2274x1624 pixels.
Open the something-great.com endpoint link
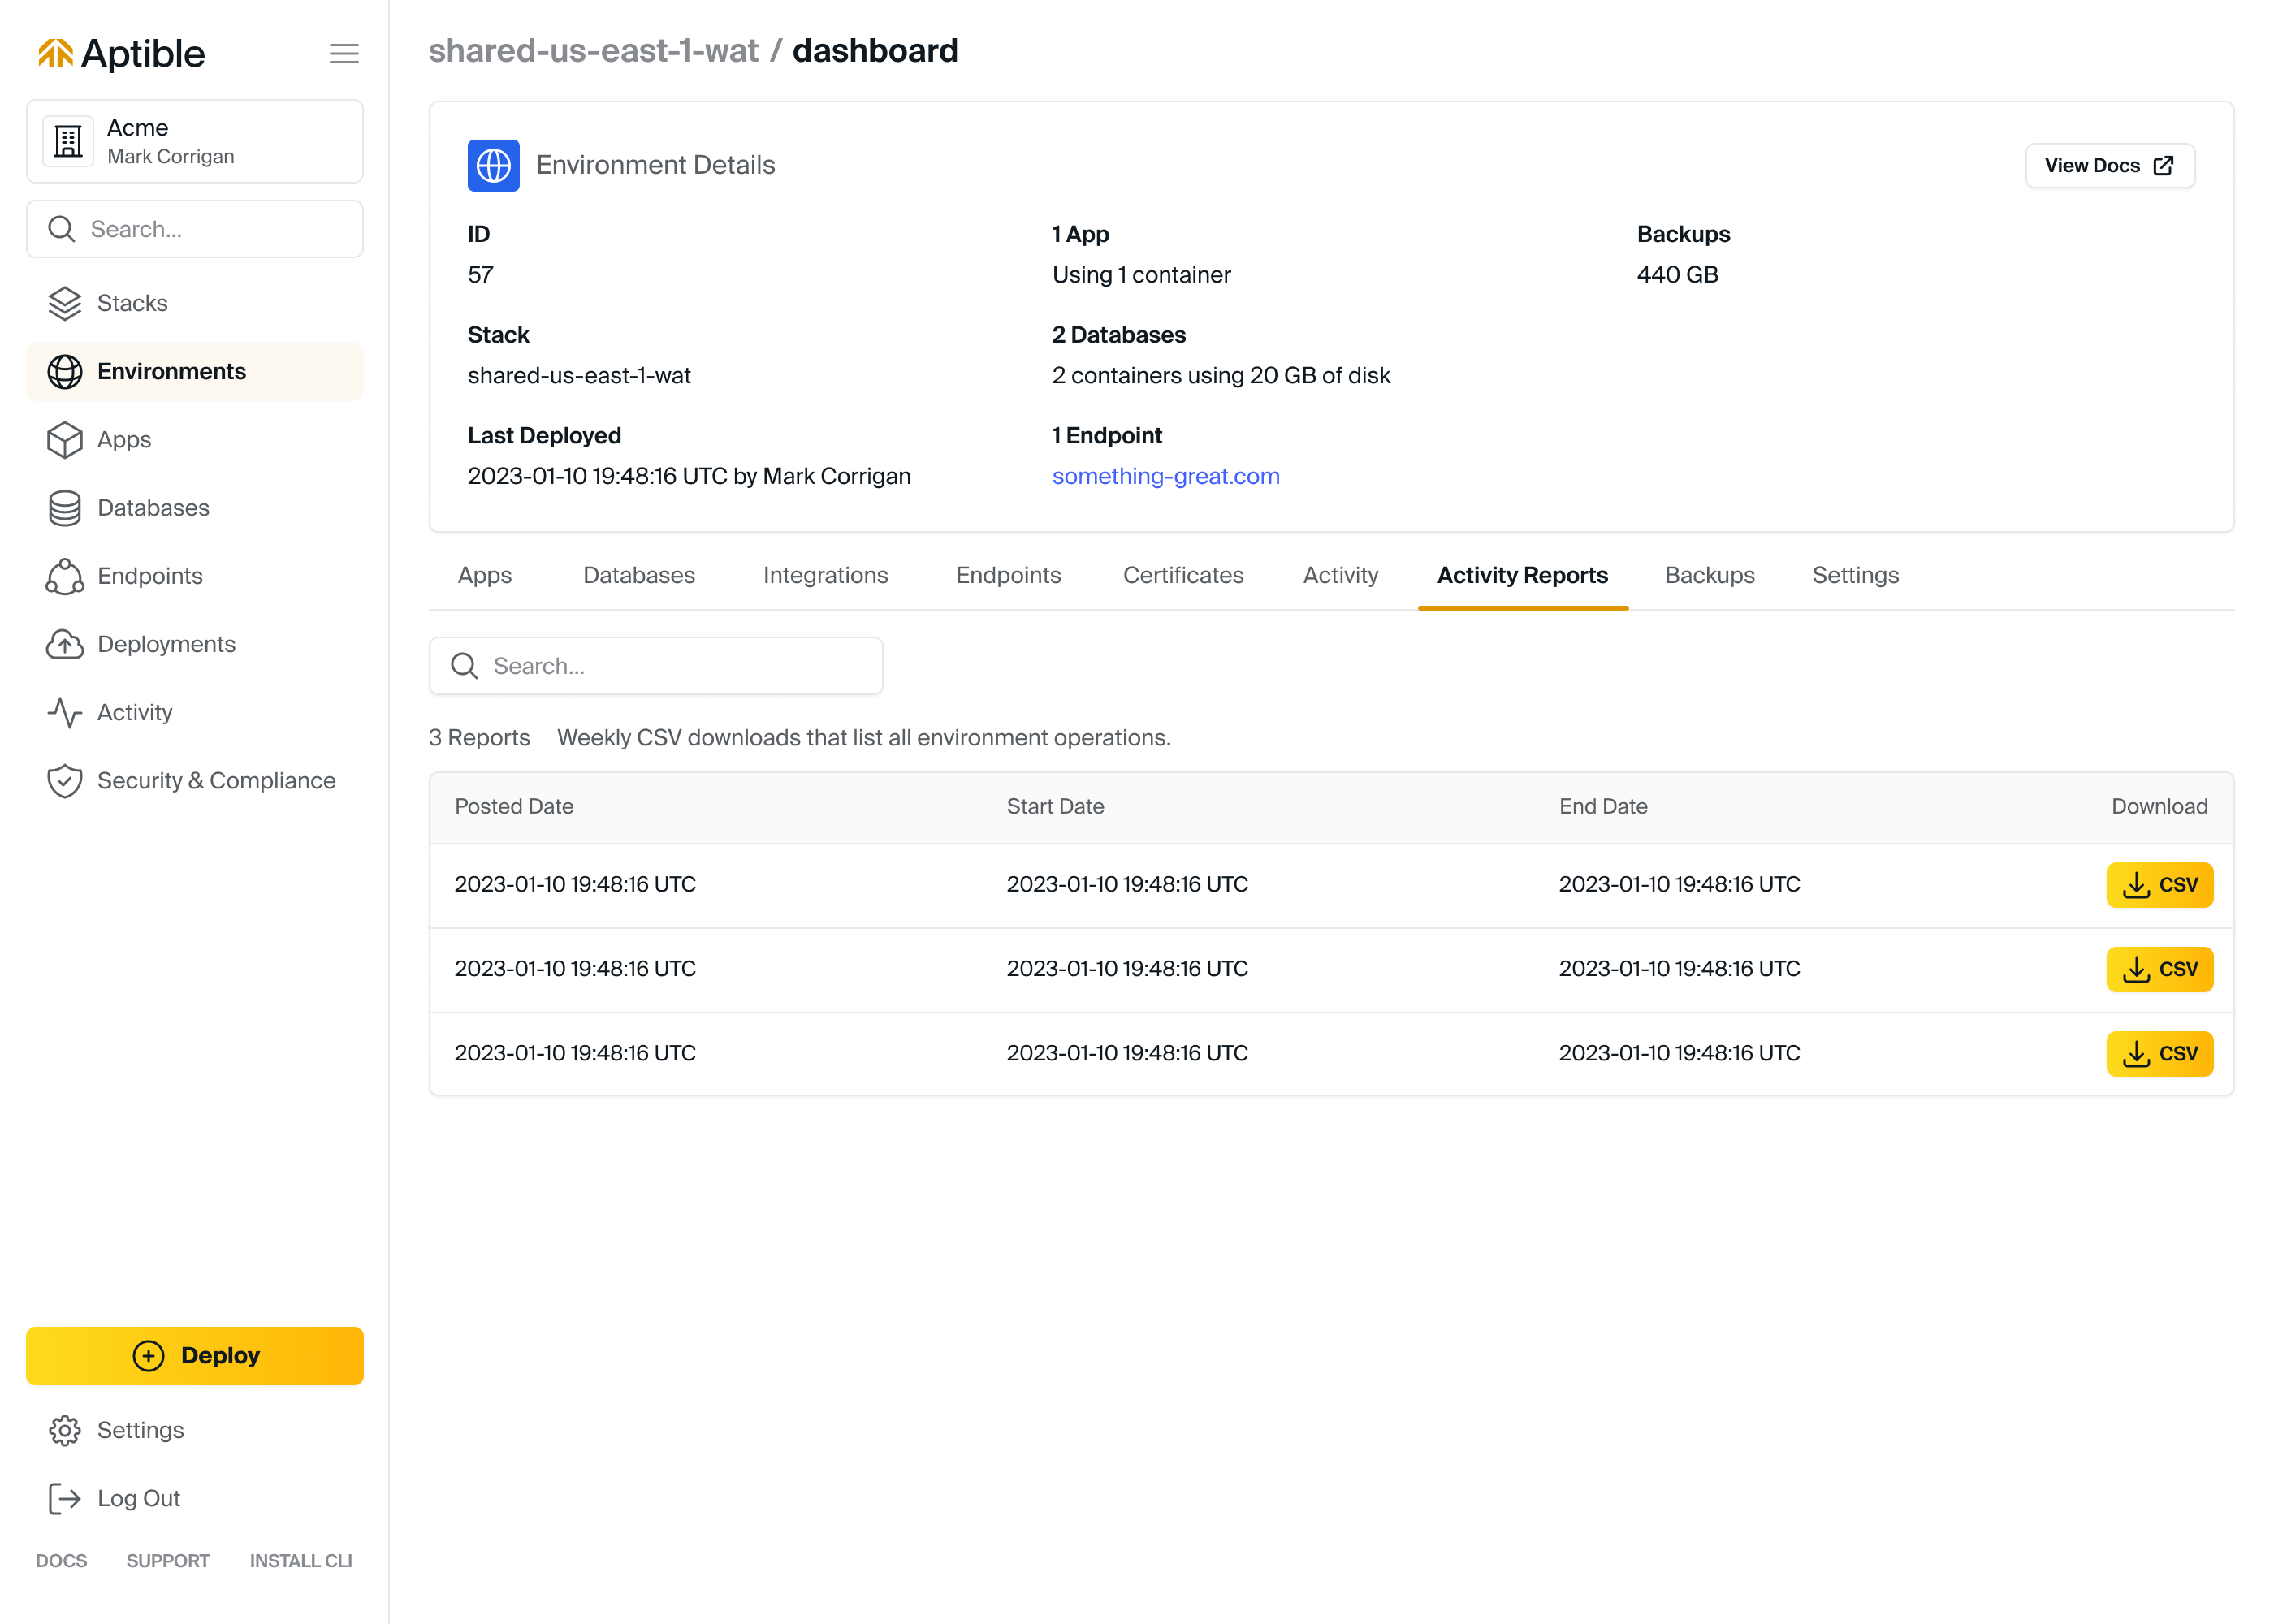point(1165,476)
